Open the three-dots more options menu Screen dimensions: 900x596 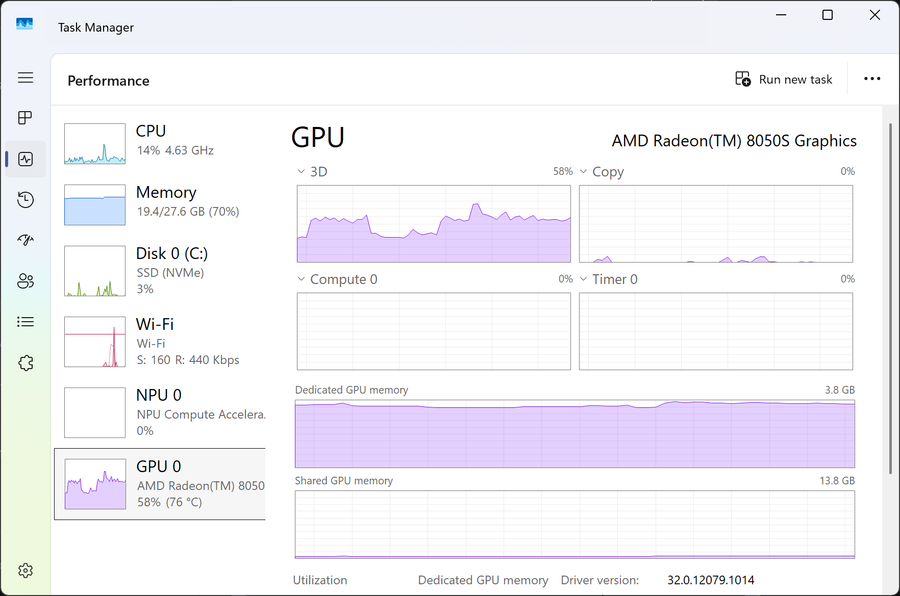pyautogui.click(x=872, y=80)
